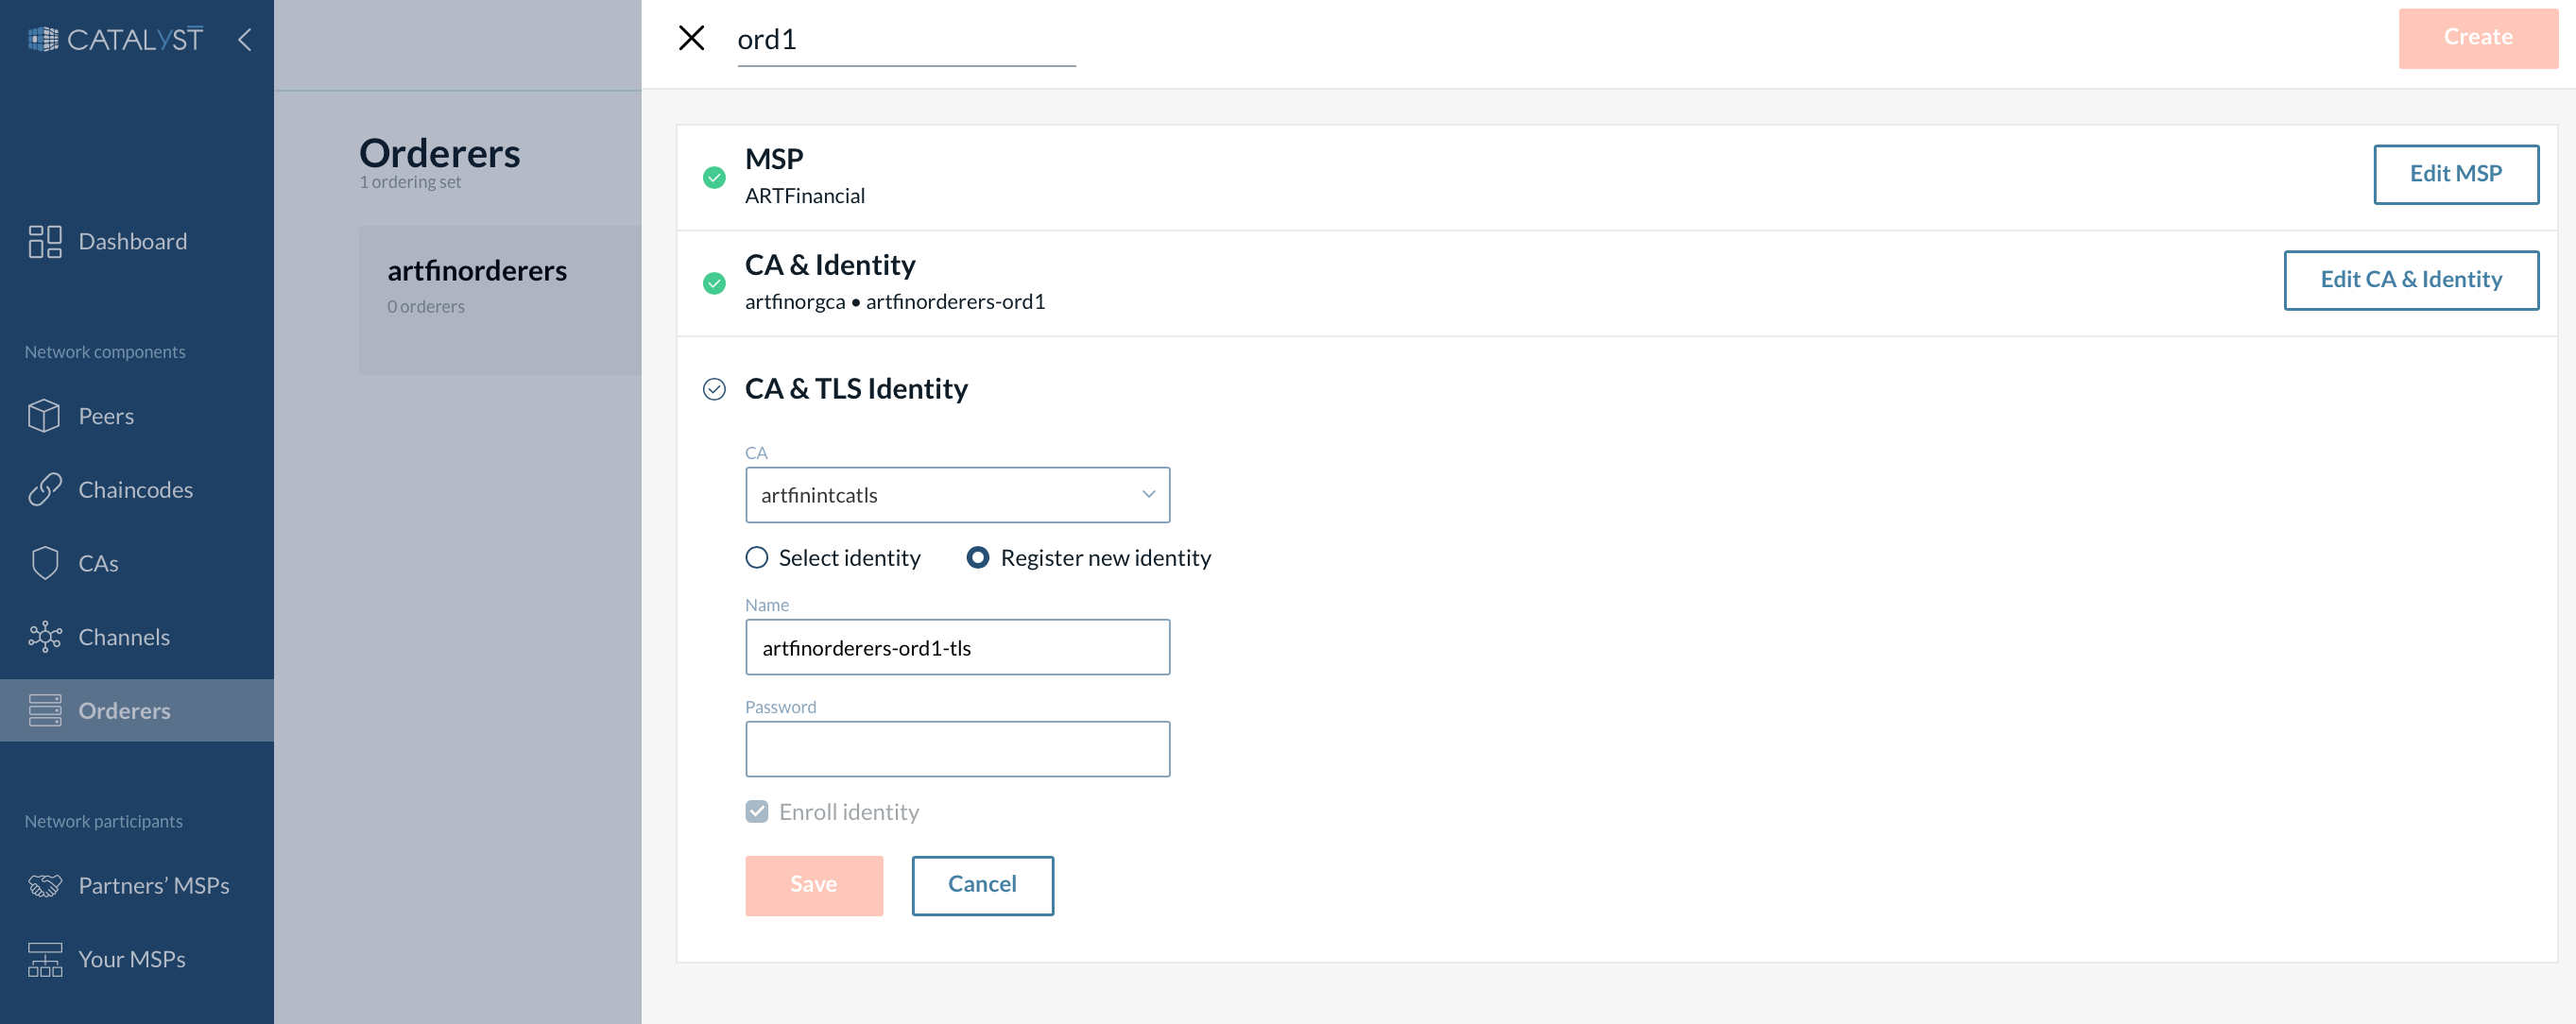
Task: Click the Channels icon in sidebar
Action: pos(44,637)
